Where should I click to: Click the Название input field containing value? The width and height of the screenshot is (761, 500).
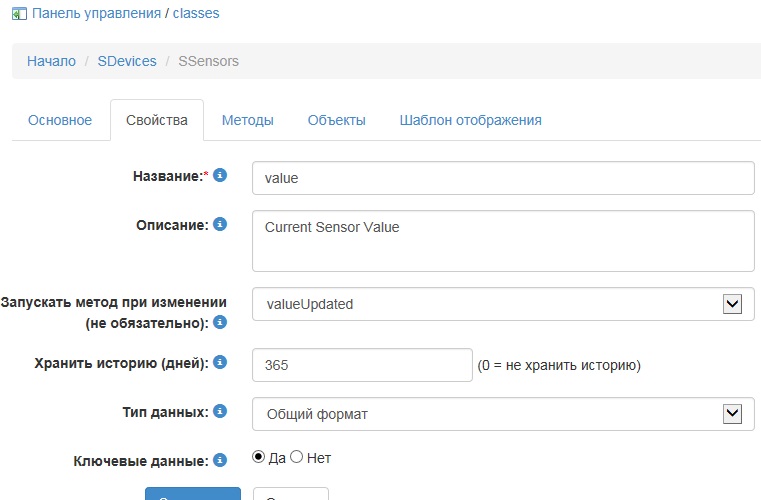[x=503, y=178]
